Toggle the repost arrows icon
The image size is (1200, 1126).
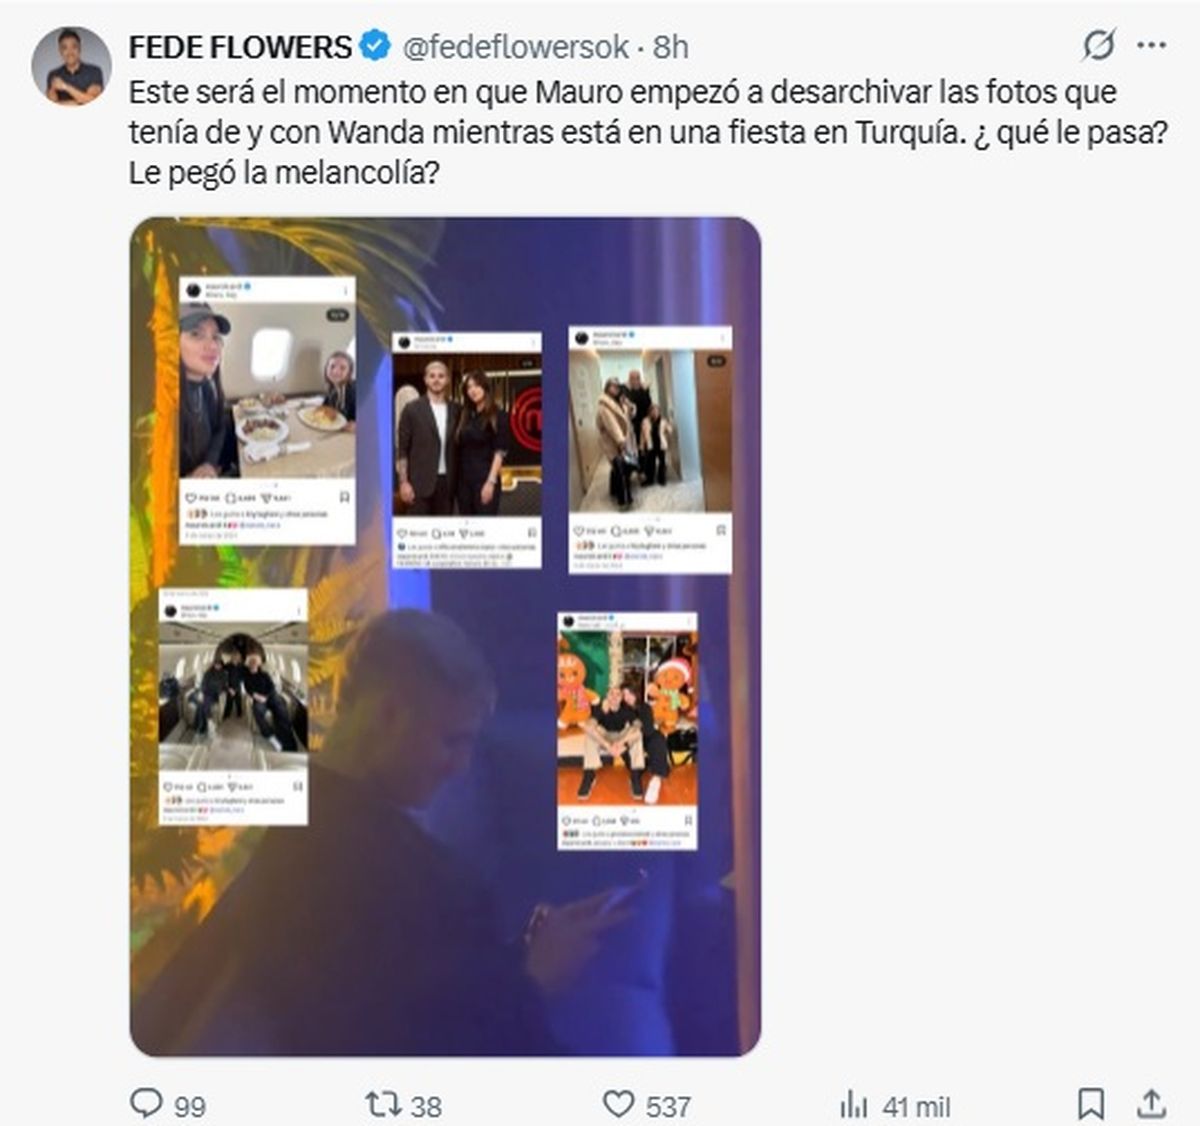pos(382,1104)
